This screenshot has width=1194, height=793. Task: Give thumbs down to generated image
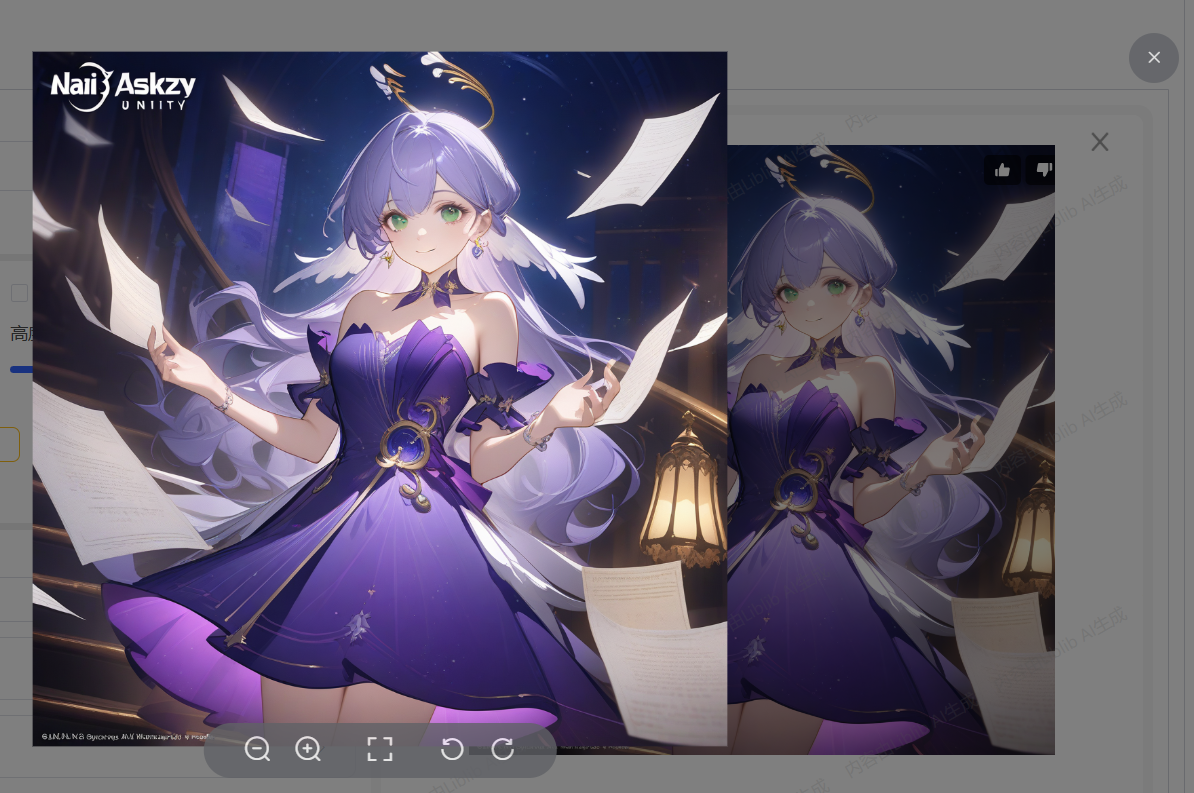coord(1042,170)
